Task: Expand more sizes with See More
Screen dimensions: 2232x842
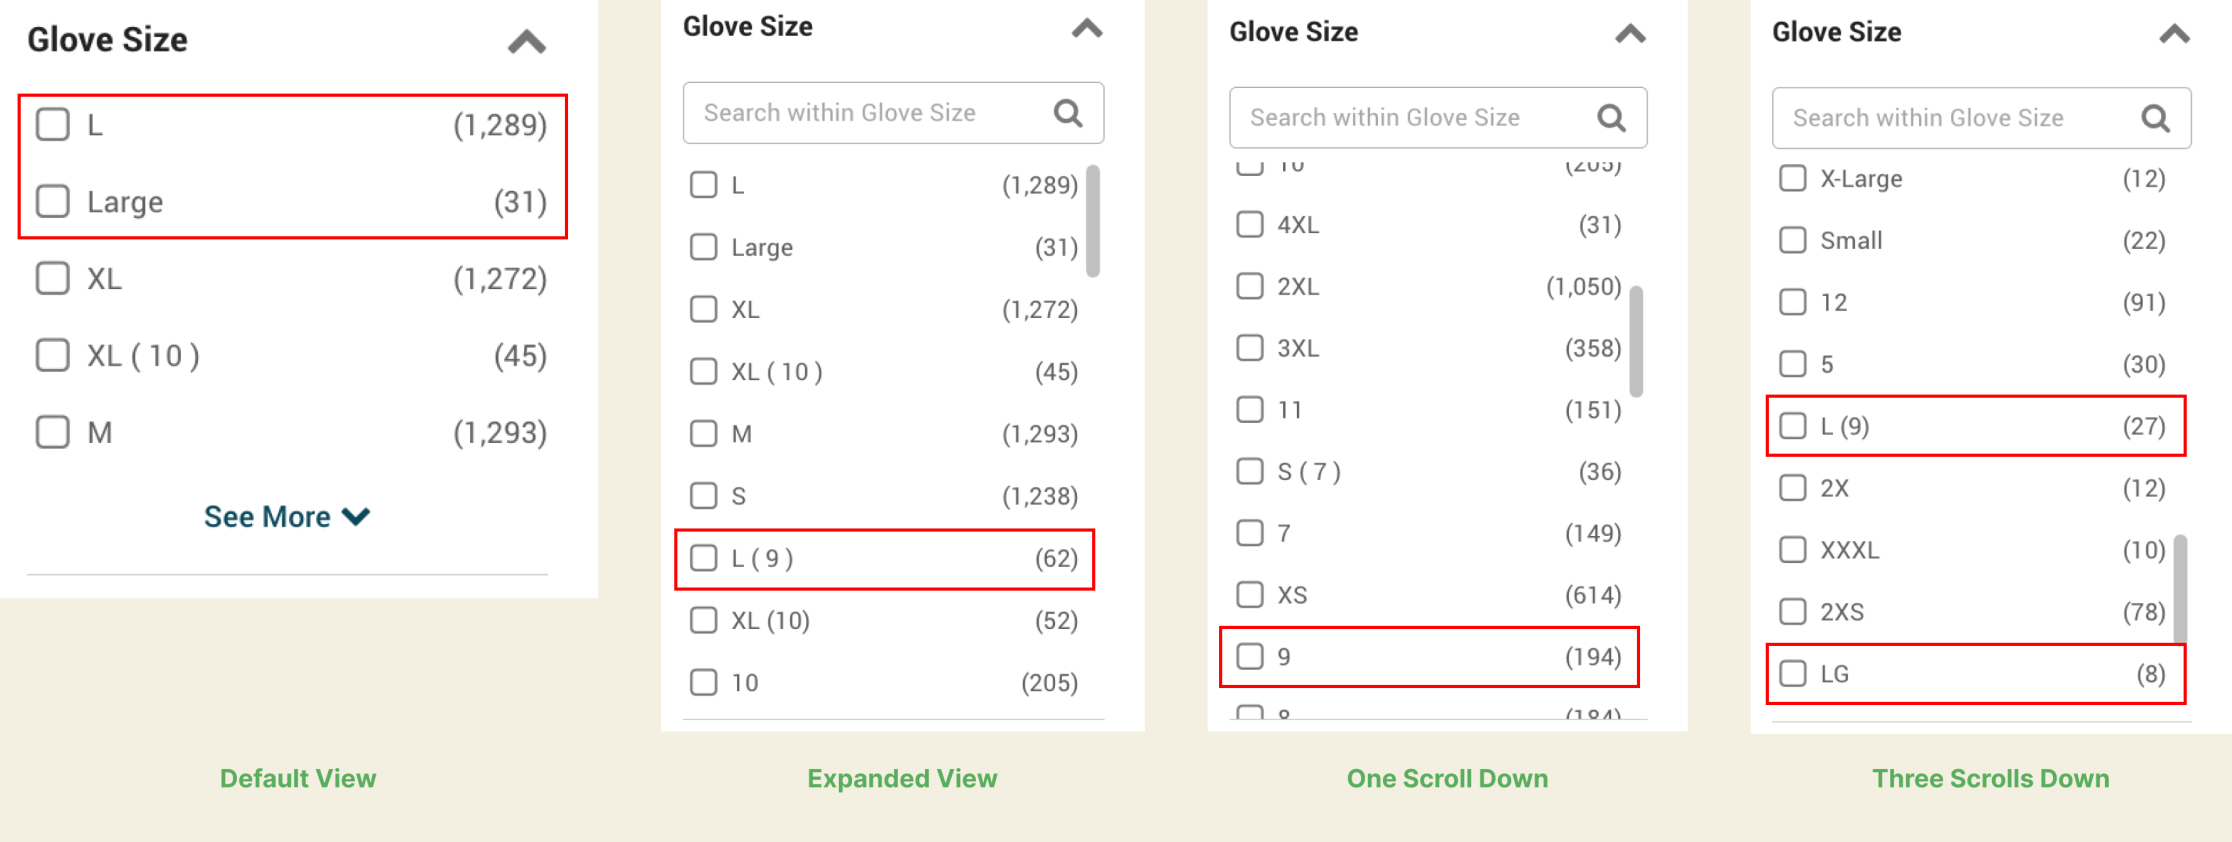Action: (x=287, y=516)
